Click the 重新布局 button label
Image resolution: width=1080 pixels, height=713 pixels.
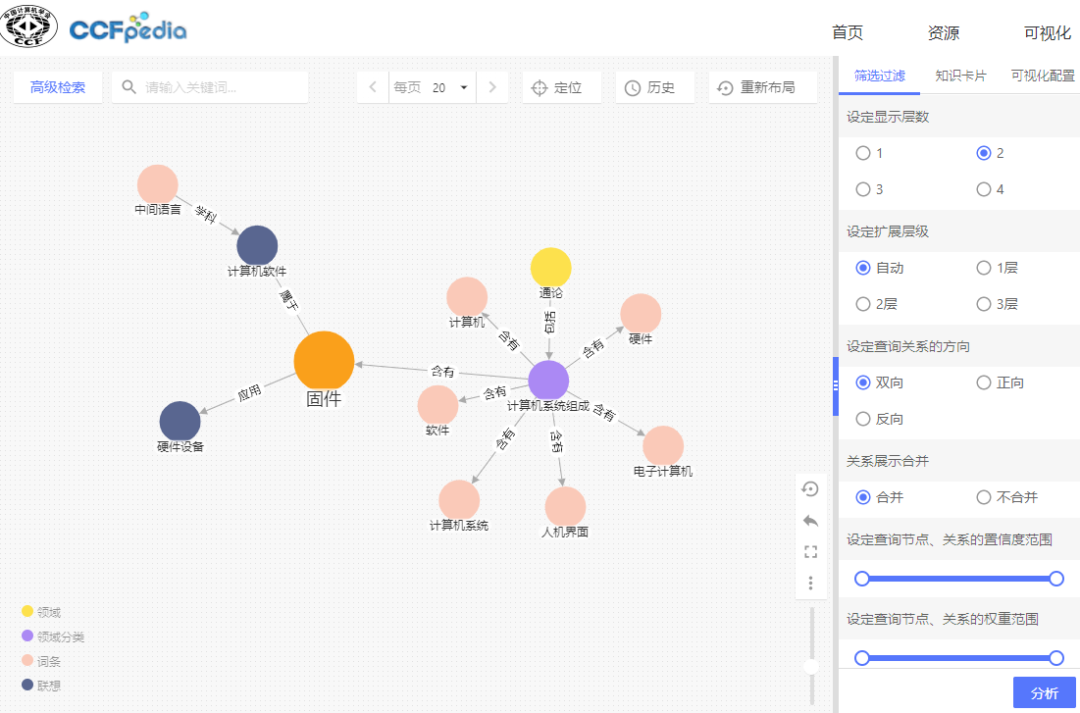(768, 87)
